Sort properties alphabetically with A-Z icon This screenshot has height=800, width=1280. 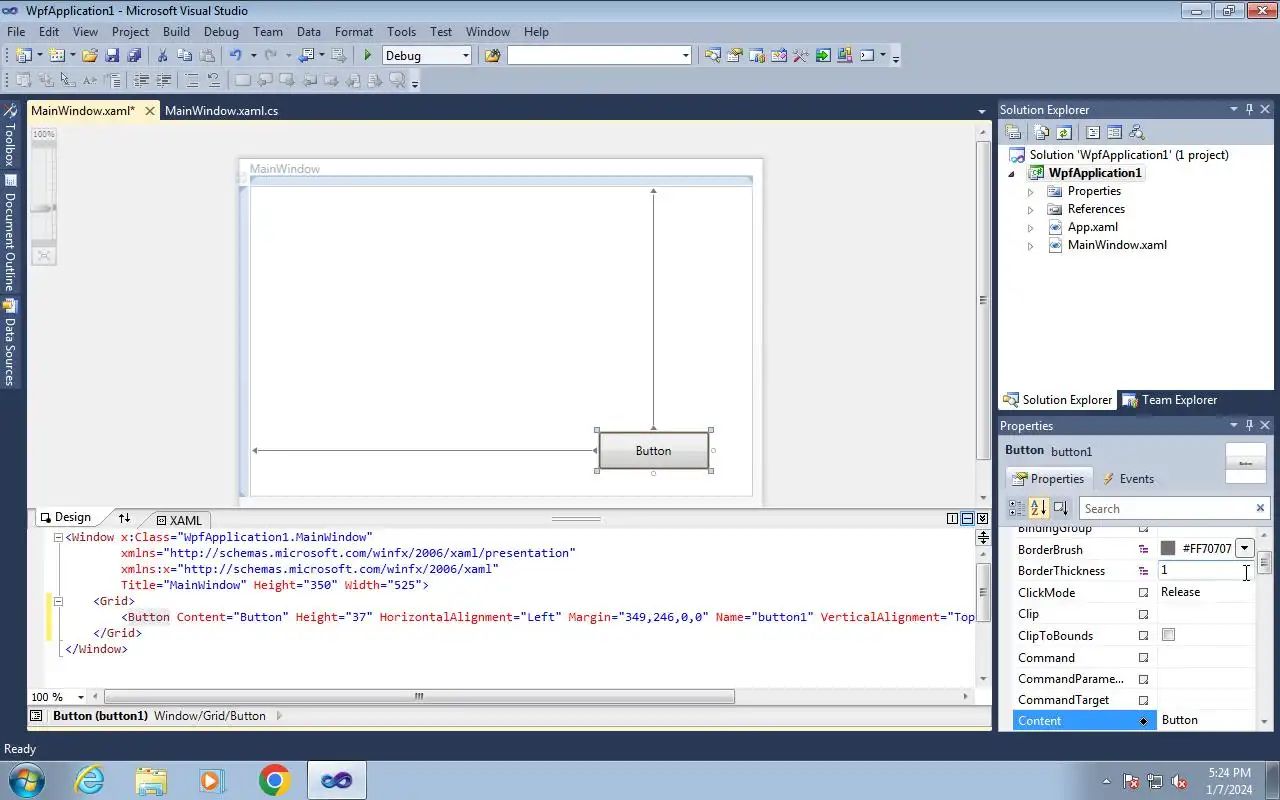1038,508
